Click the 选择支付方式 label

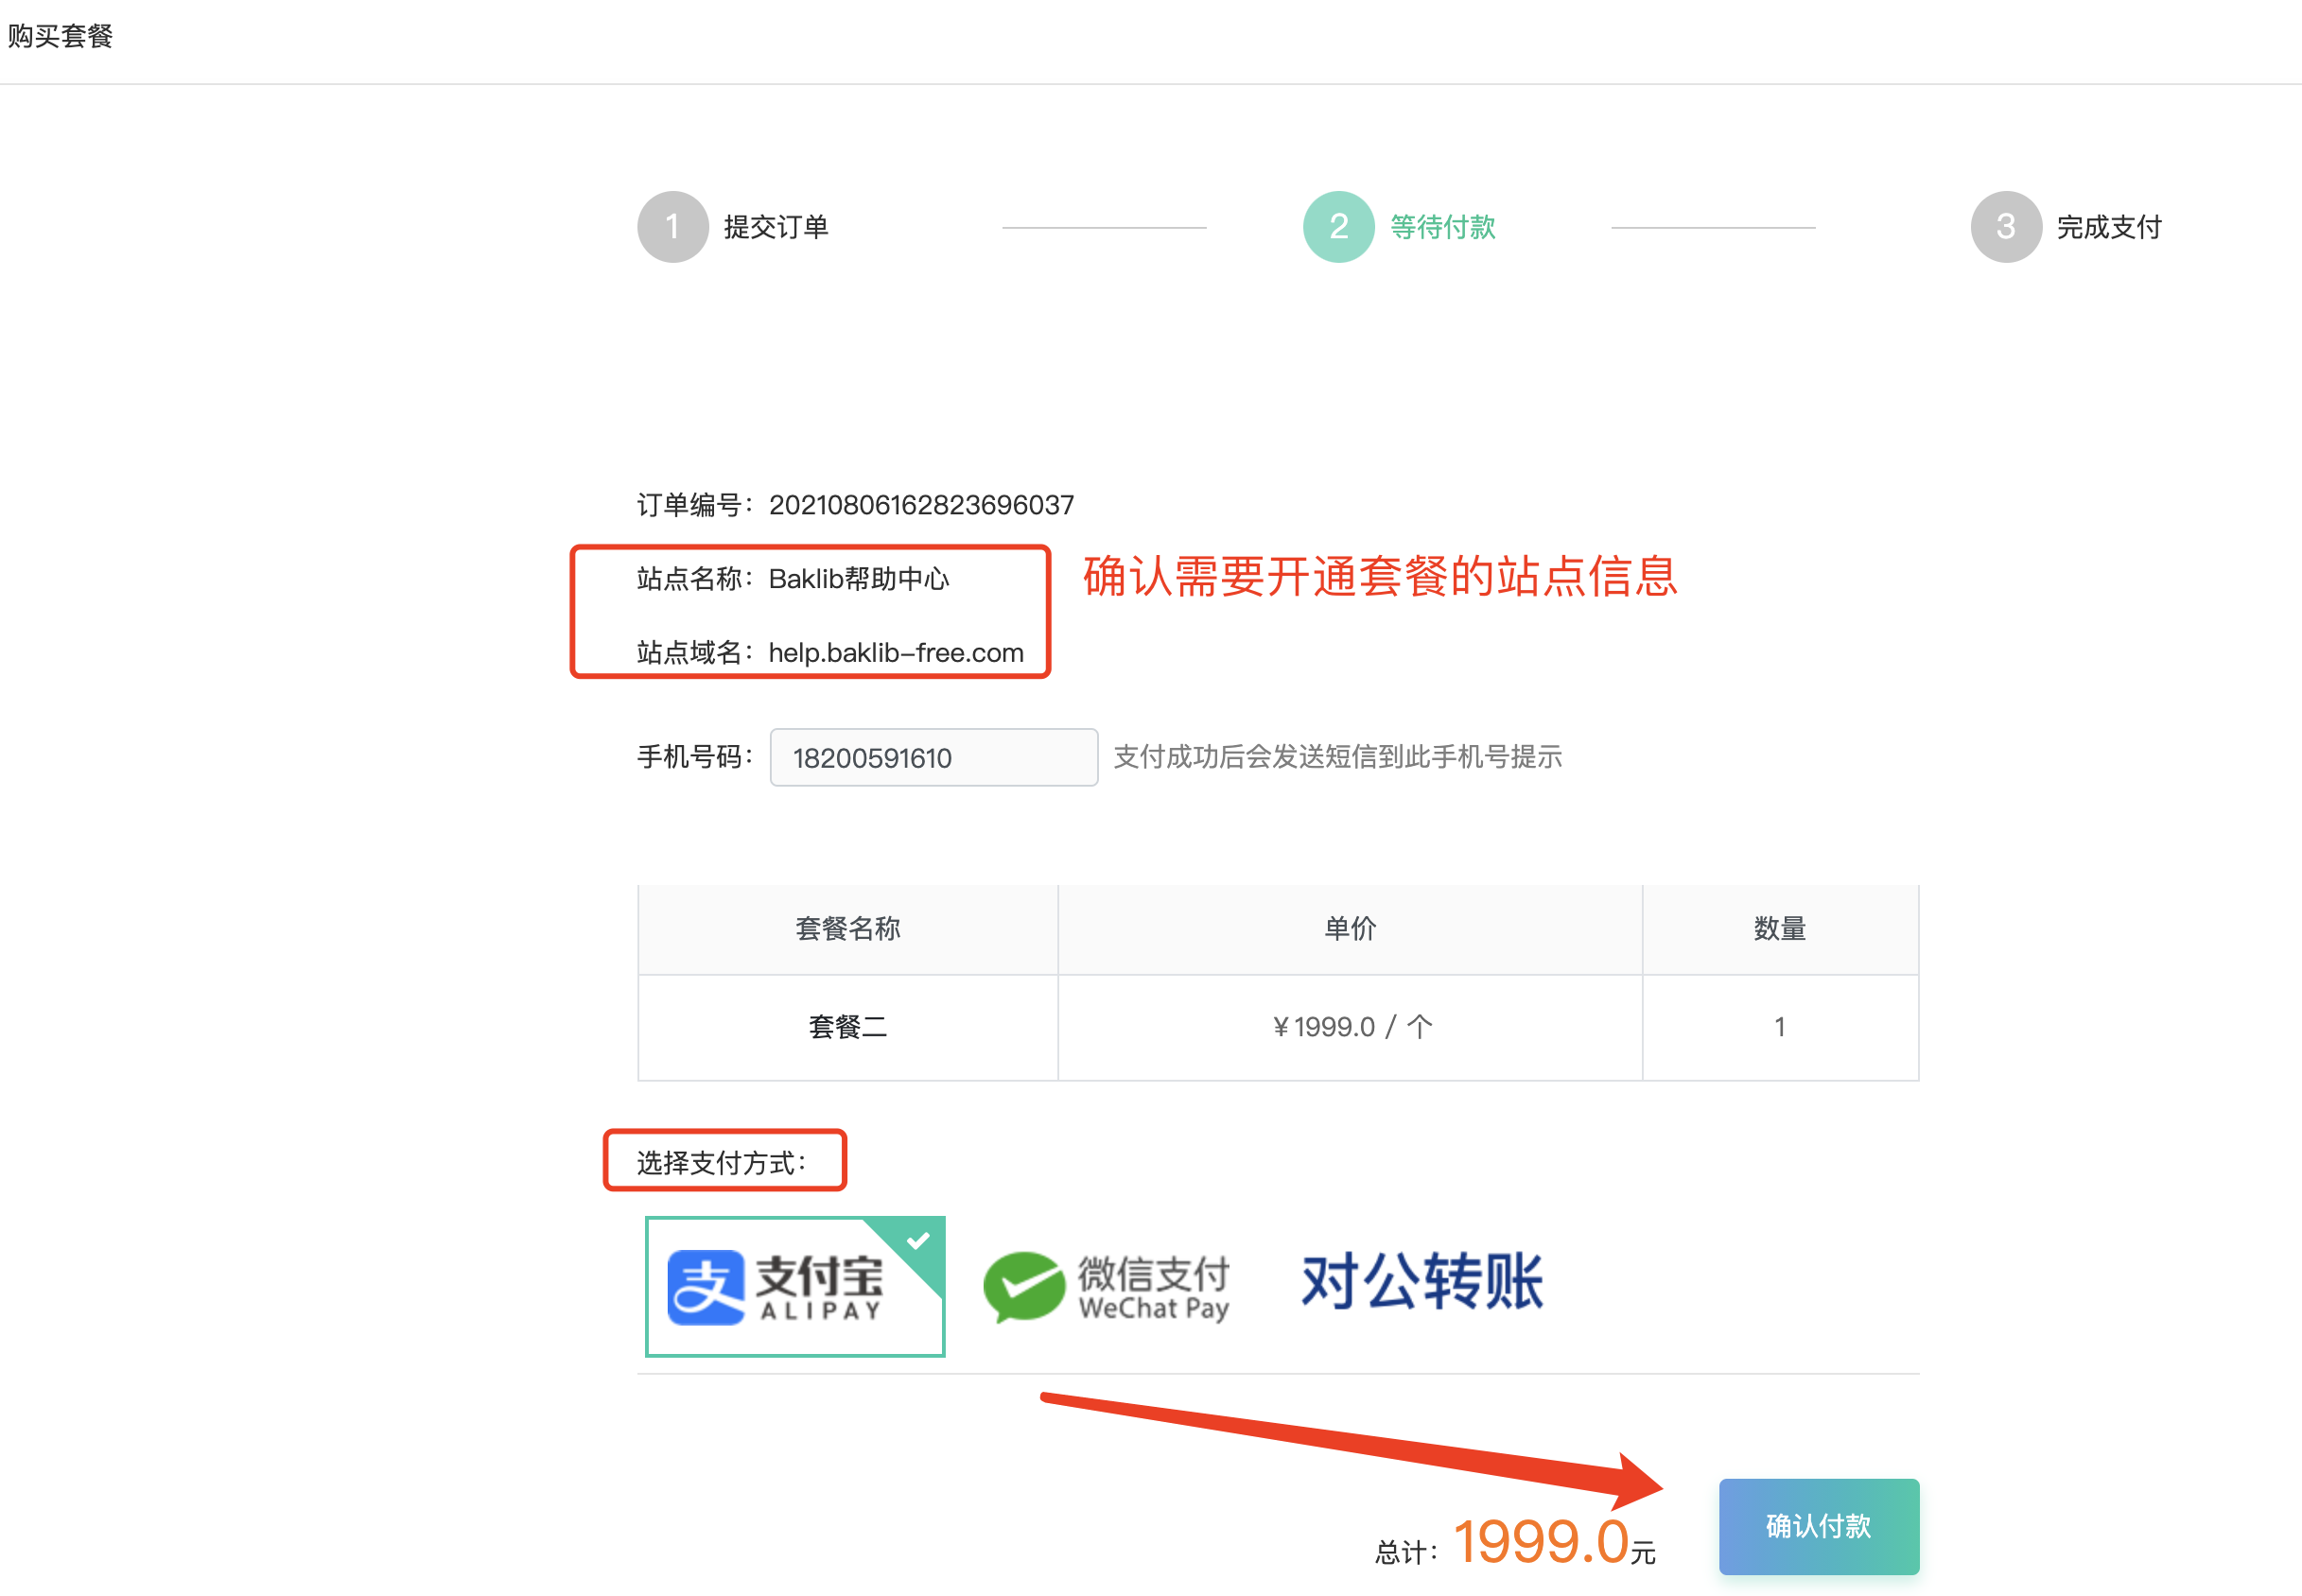click(722, 1162)
